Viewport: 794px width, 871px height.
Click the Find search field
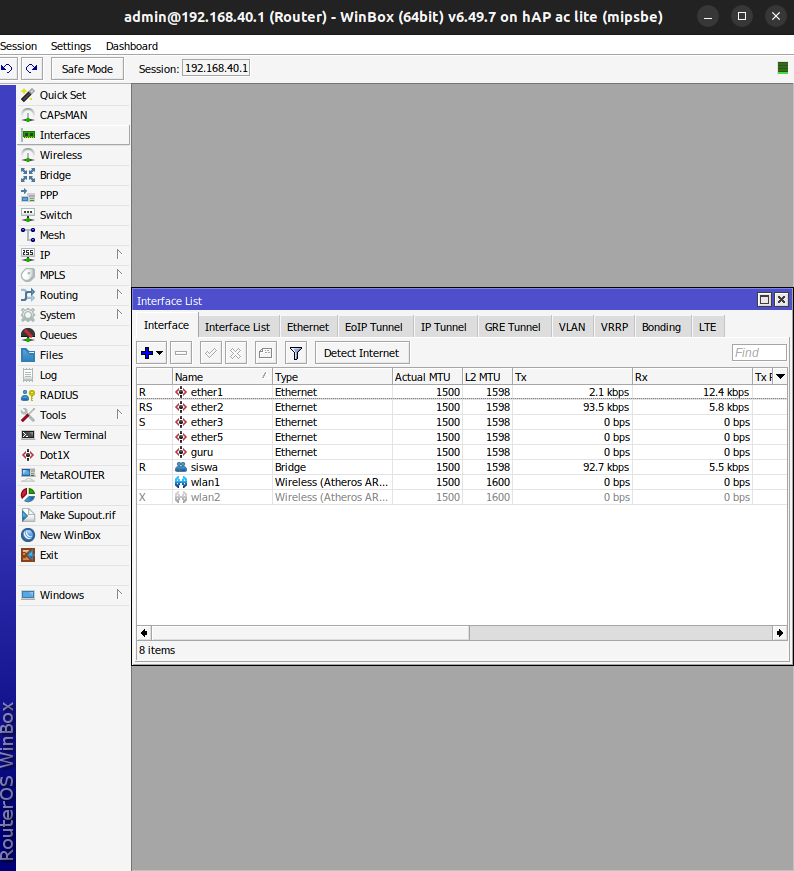759,353
